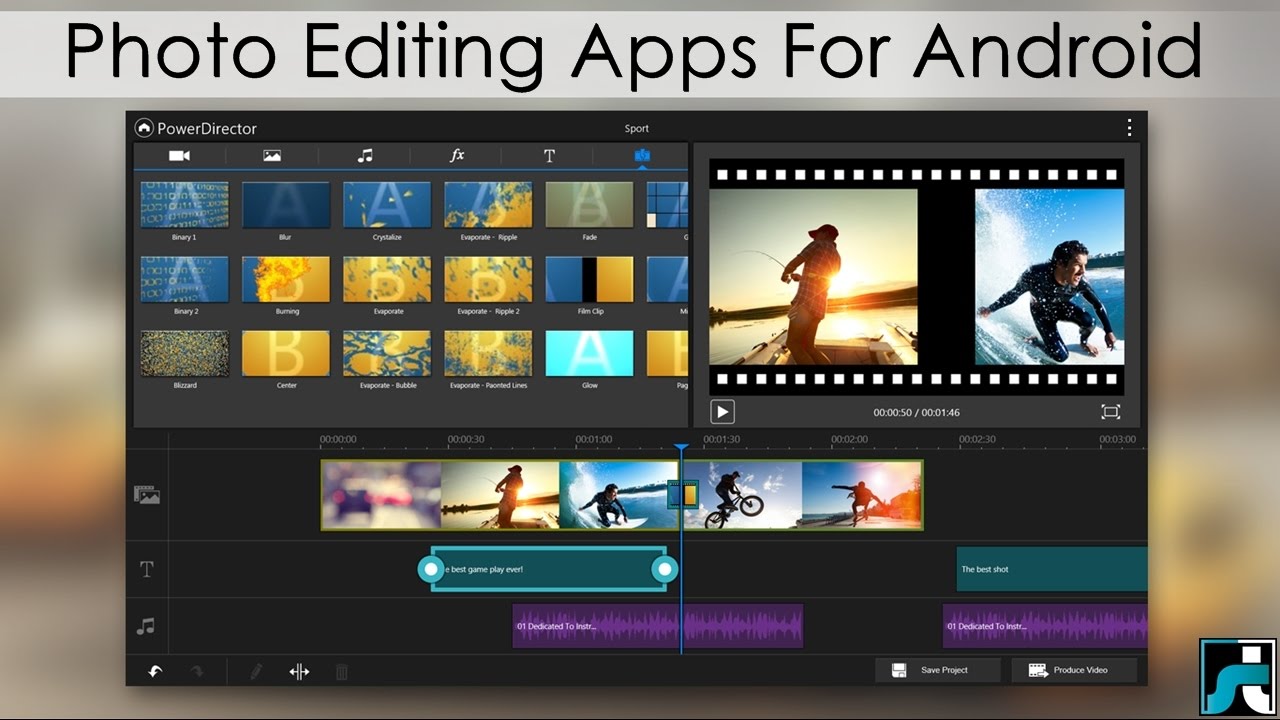Click the 00:02:00 ruler mark
1280x720 pixels.
[849, 439]
